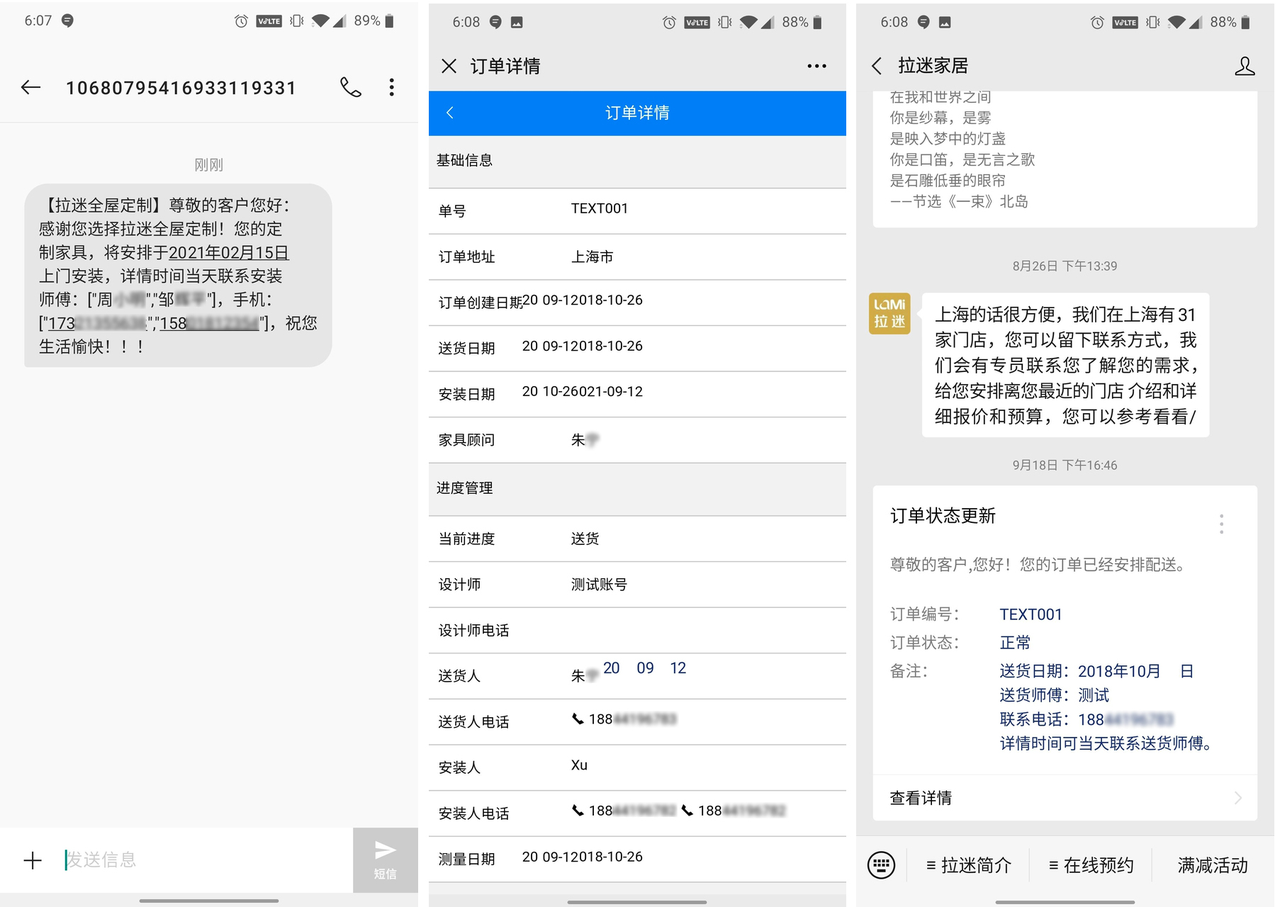Select the 设计师 value 测试账号

click(x=599, y=585)
